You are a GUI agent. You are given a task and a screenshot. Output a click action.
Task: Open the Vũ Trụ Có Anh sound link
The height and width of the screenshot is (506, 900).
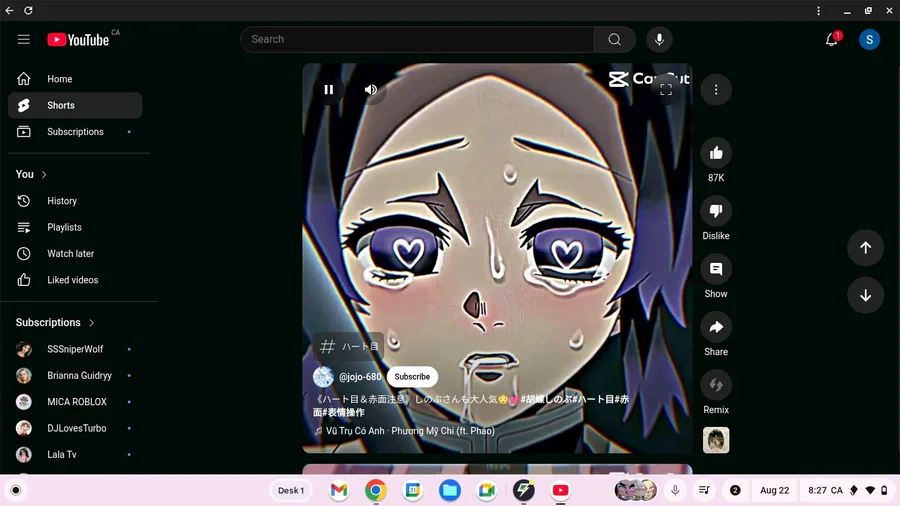coord(410,430)
